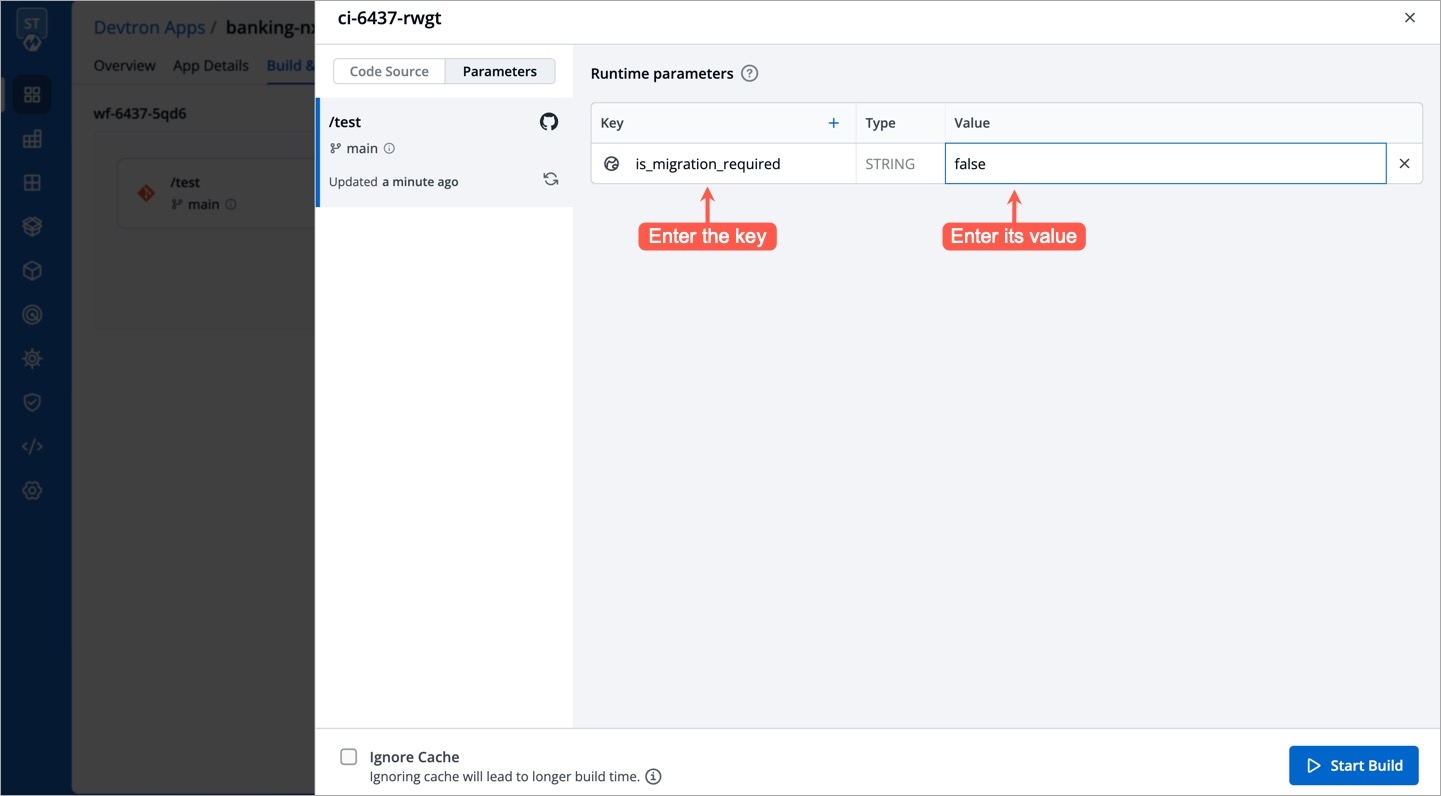Click the Value field containing false

coord(1164,164)
